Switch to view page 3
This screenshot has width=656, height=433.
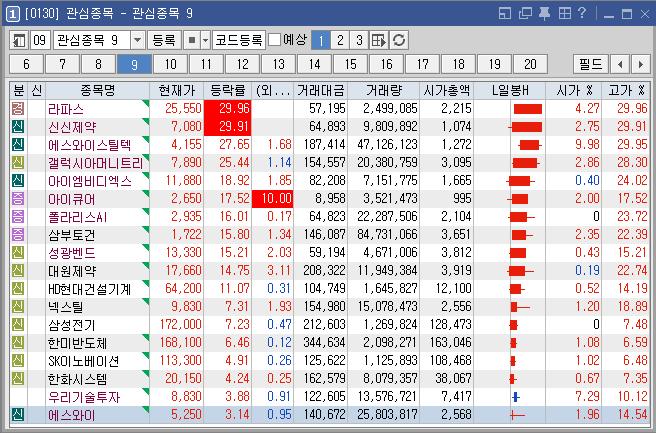pyautogui.click(x=359, y=41)
